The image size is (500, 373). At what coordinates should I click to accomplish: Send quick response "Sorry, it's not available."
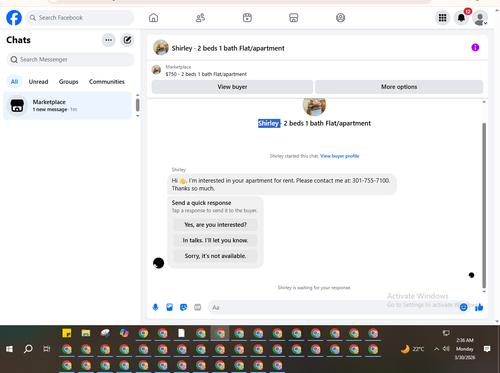(x=215, y=256)
